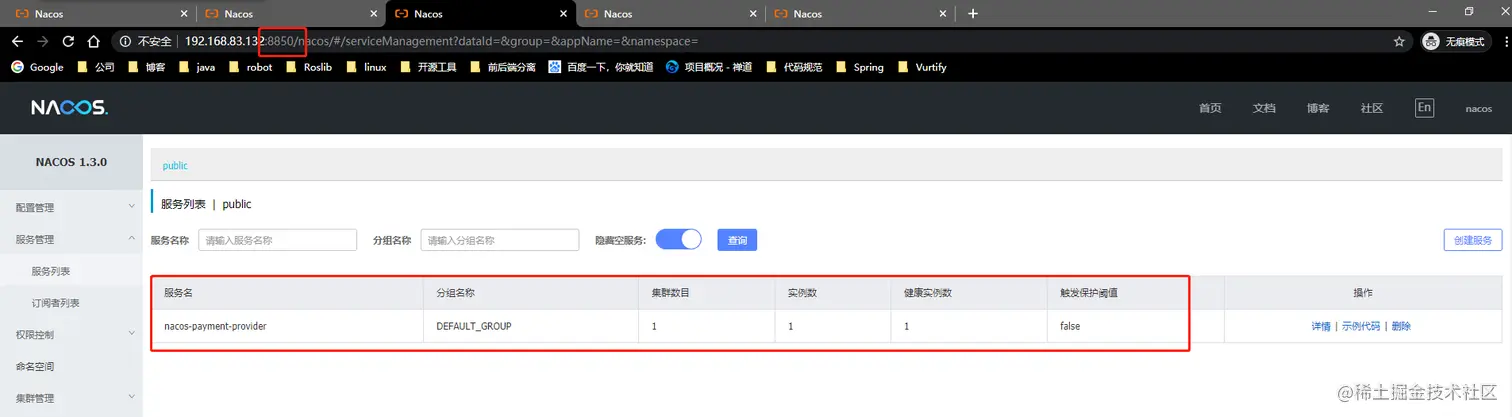The height and width of the screenshot is (417, 1512).
Task: Go back with the browser back arrow
Action: tap(17, 42)
